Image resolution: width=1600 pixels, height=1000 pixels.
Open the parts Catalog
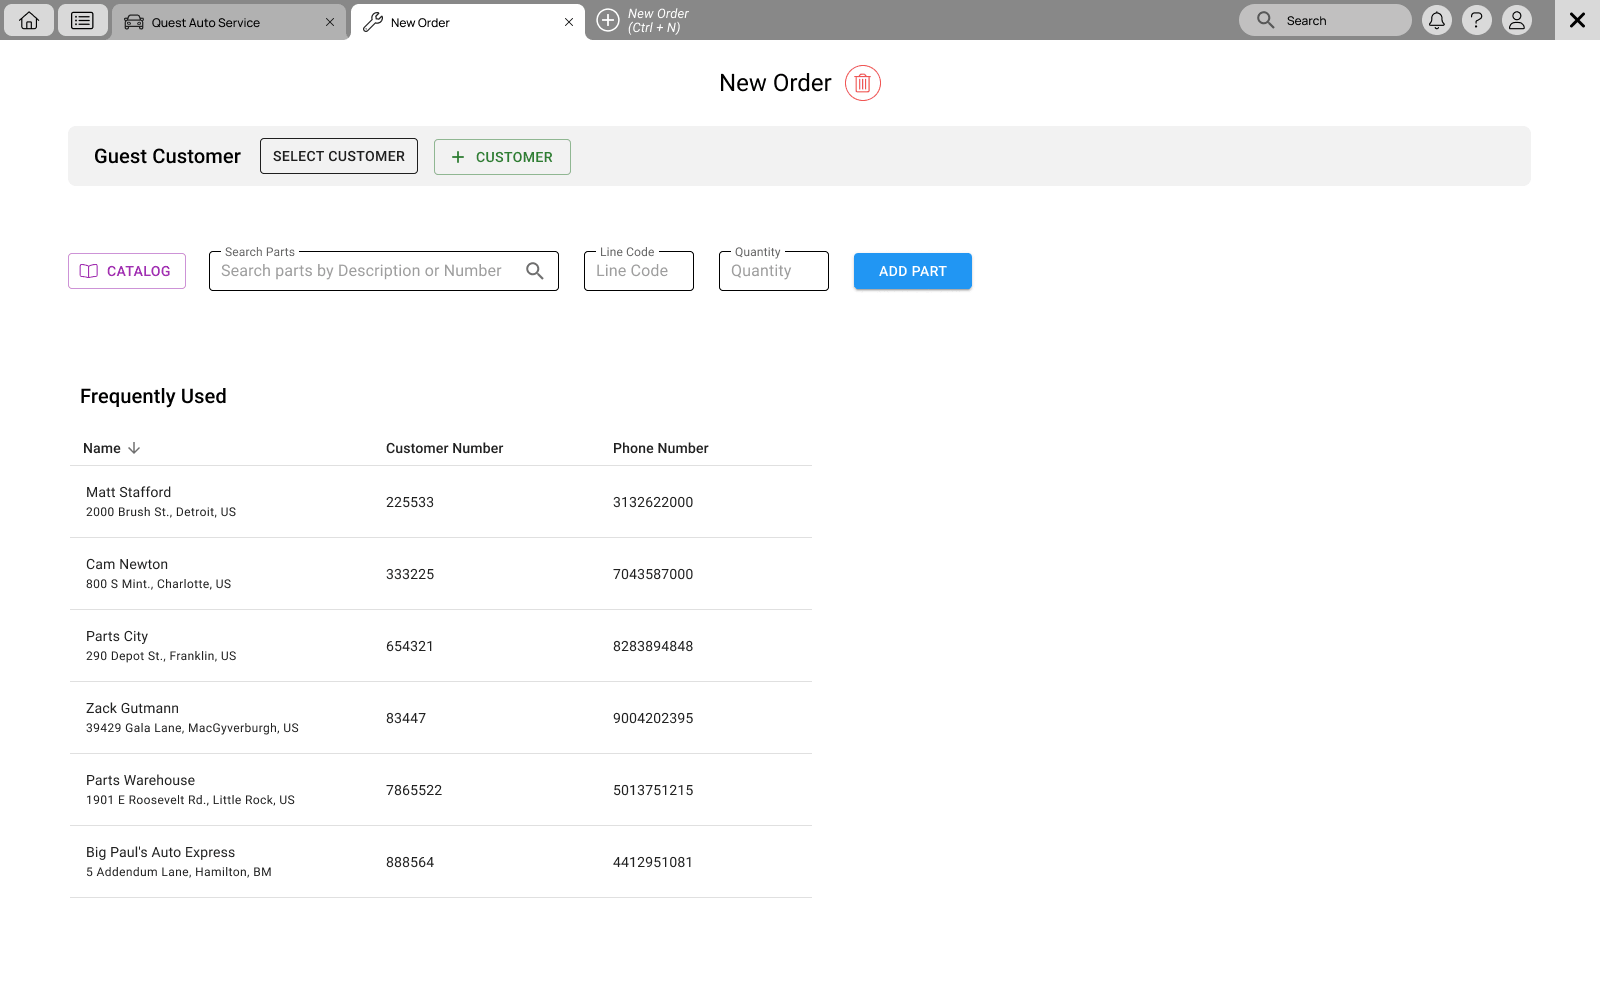[127, 271]
